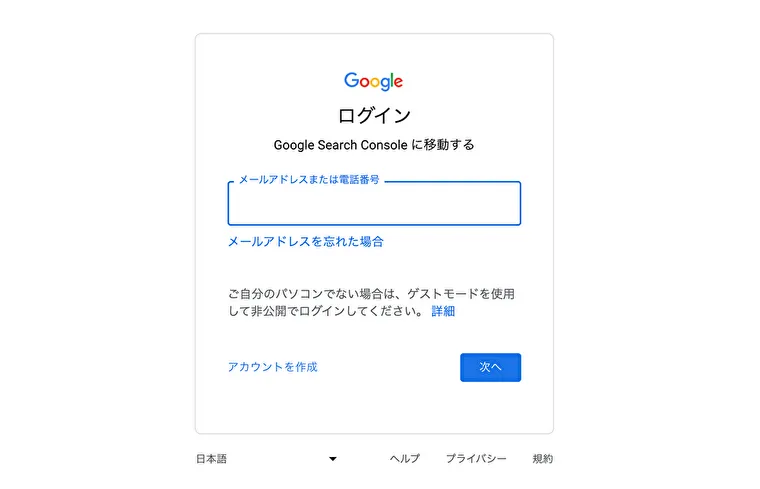
Task: Click the red letter e in the logo
Action: (398, 82)
